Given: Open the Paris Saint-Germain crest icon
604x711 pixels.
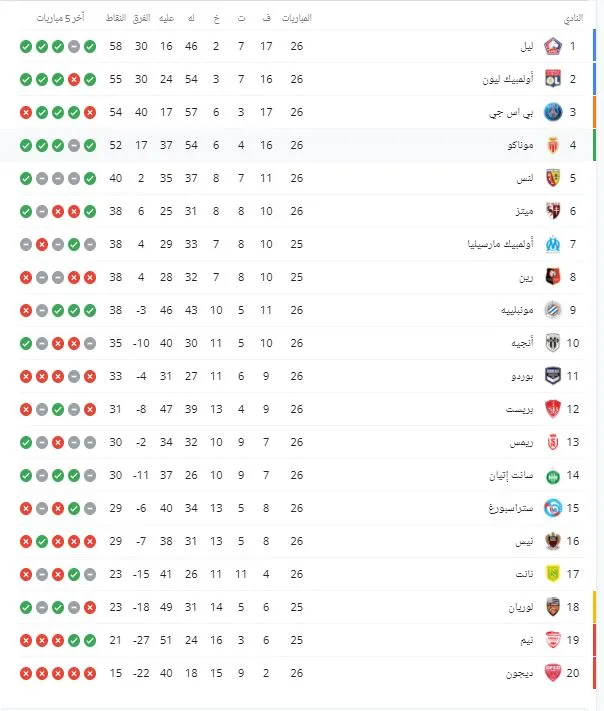Looking at the screenshot, I should point(553,112).
